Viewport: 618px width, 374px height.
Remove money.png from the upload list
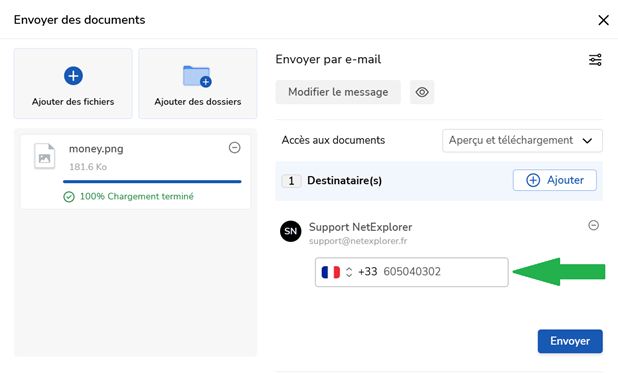235,148
